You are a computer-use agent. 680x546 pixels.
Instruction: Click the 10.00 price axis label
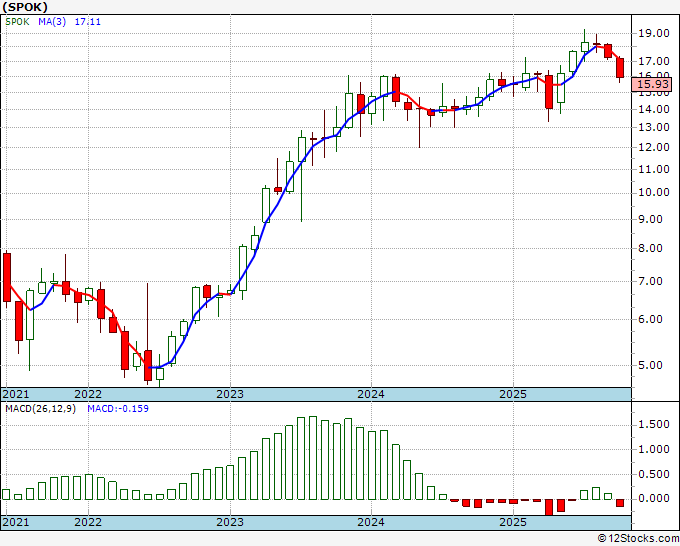654,193
